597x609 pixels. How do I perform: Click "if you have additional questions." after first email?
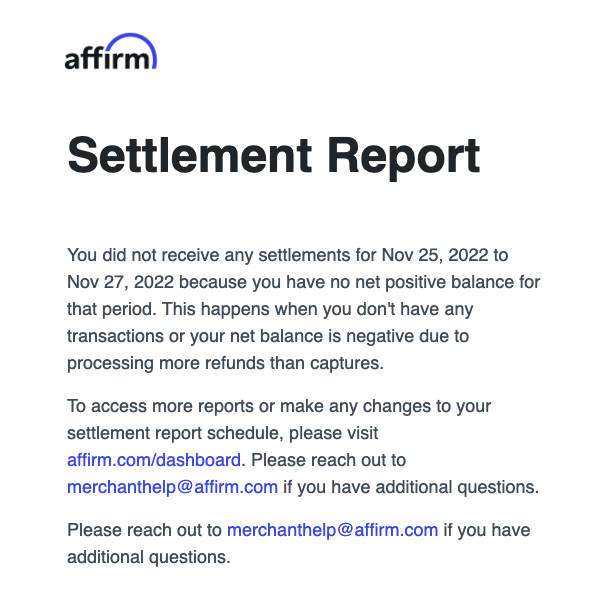[x=411, y=487]
